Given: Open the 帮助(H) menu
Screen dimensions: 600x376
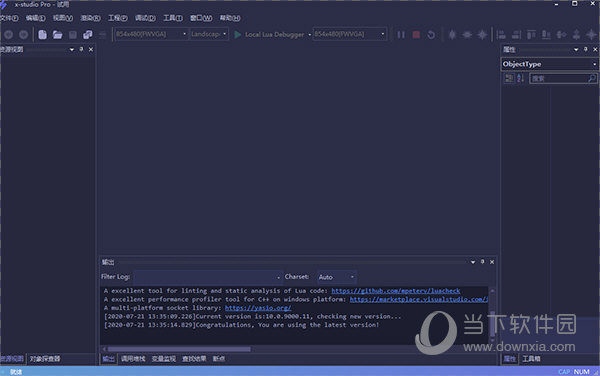Looking at the screenshot, I should [230, 18].
